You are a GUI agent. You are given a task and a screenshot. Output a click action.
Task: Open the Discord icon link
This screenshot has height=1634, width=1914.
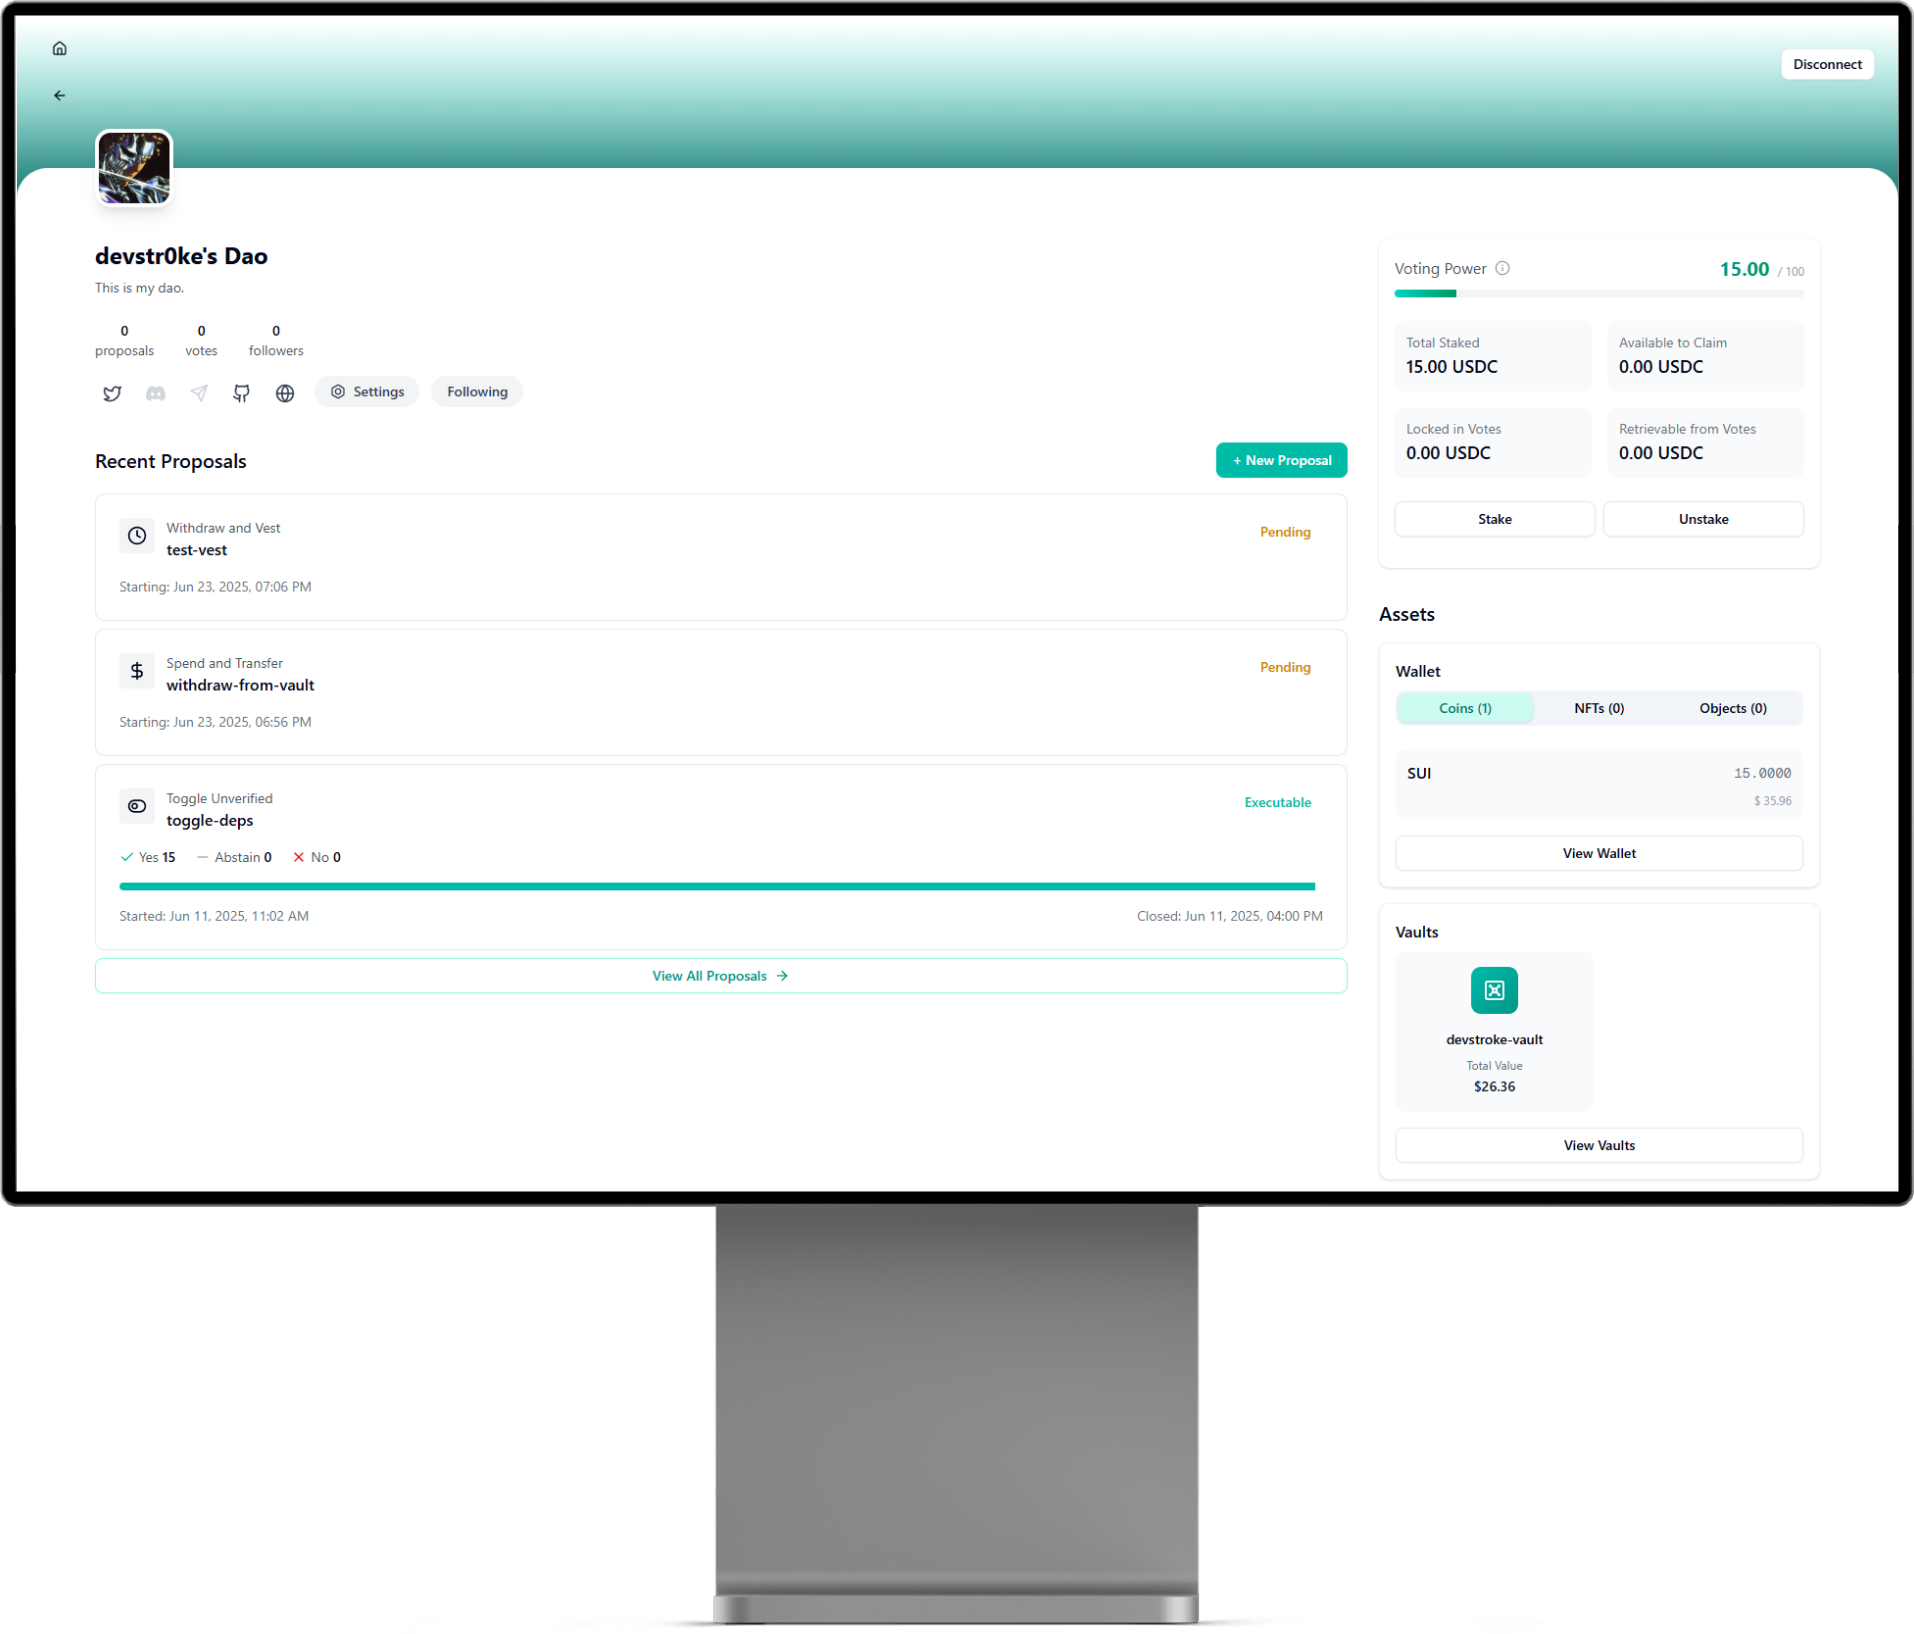tap(155, 393)
